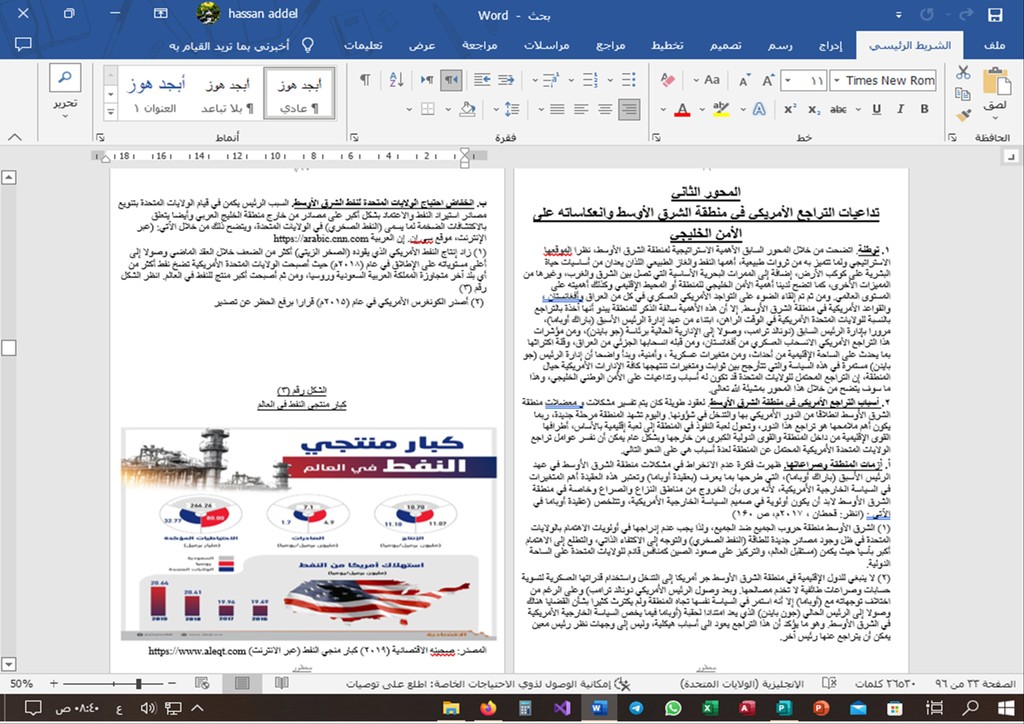Click the Paste clipboard icon
The height and width of the screenshot is (724, 1024).
[x=997, y=82]
